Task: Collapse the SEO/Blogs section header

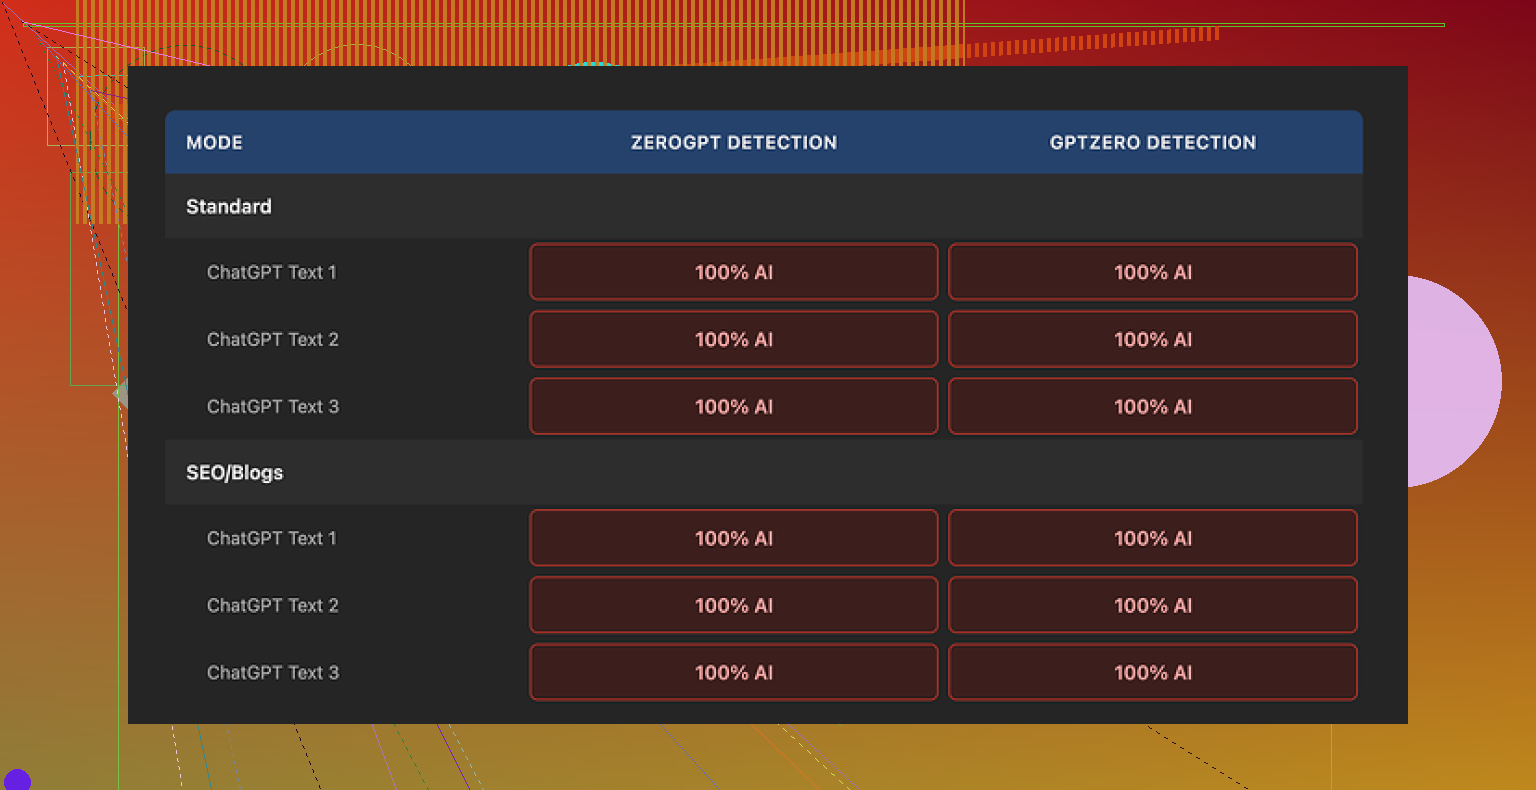Action: pos(234,472)
